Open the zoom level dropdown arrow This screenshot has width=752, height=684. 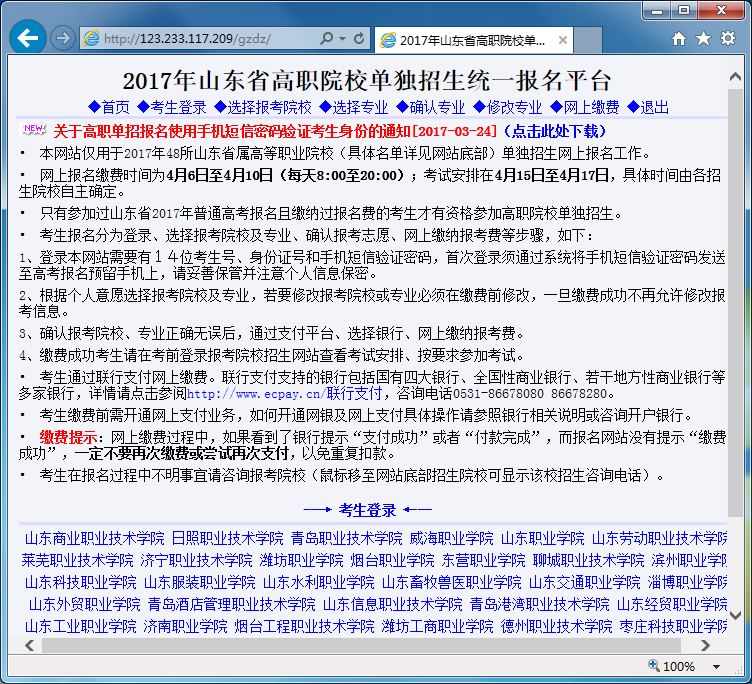click(x=716, y=666)
